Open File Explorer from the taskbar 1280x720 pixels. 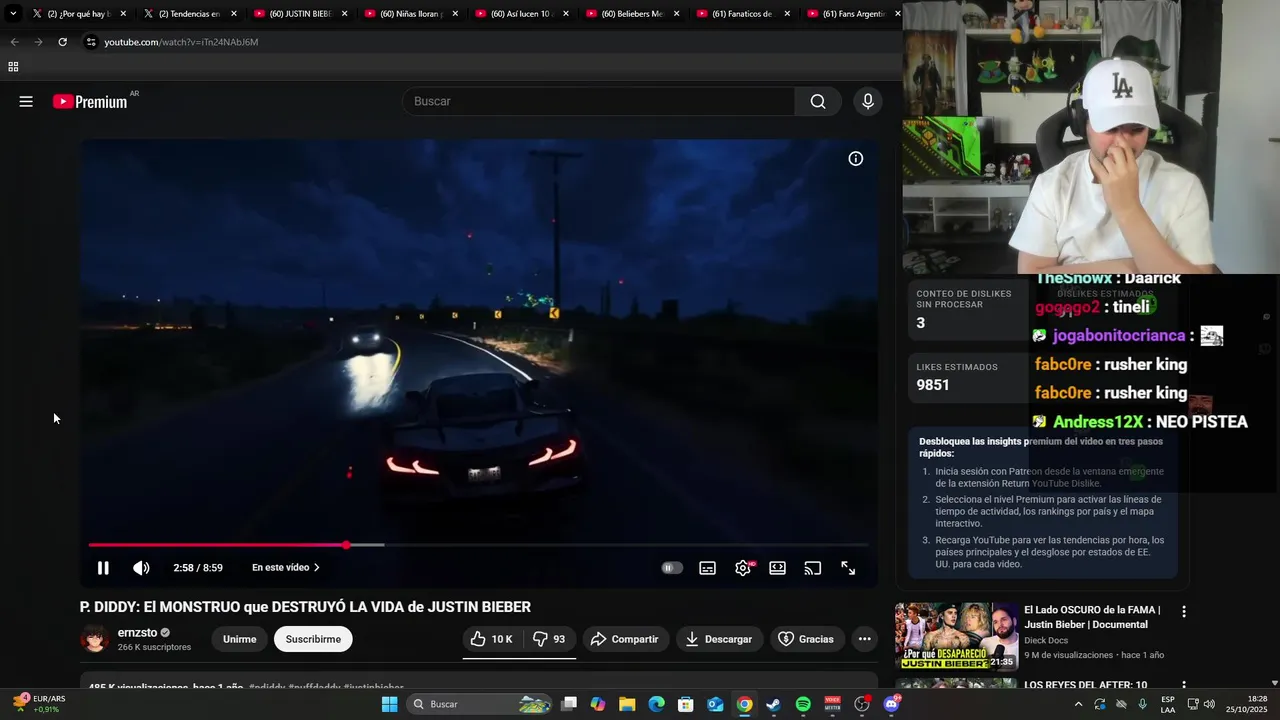[x=627, y=704]
